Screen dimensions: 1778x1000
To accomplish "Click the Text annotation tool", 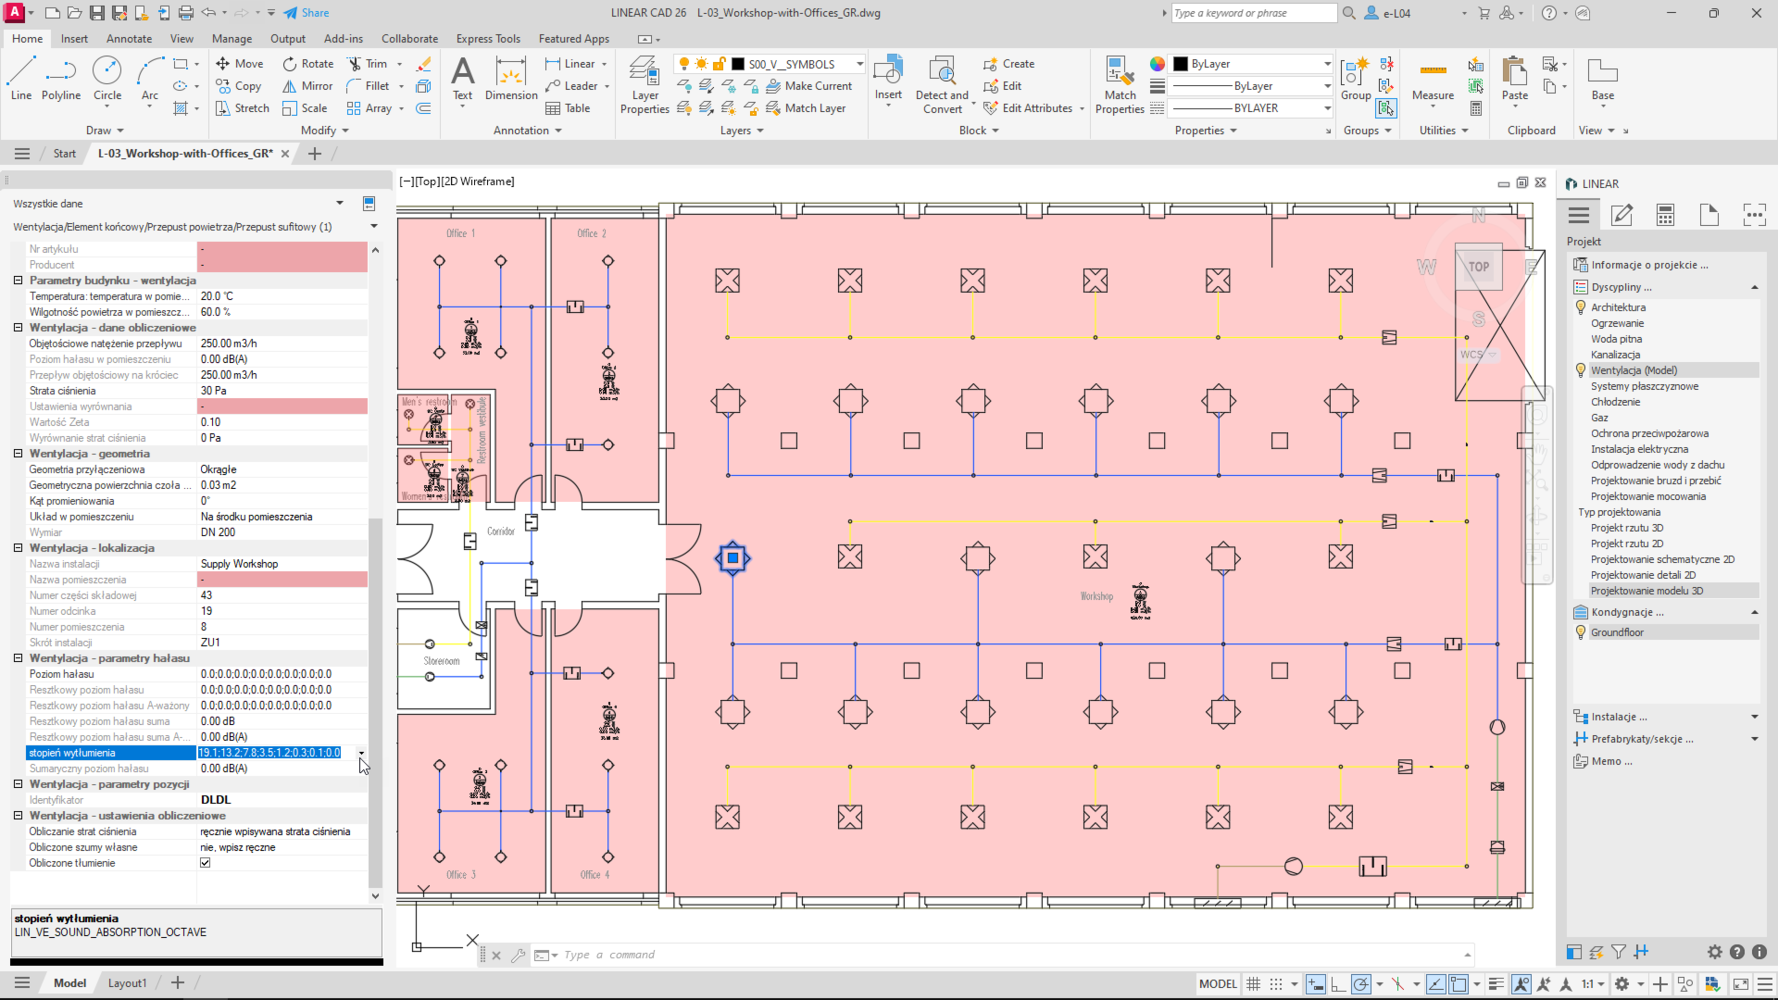I will [x=462, y=80].
